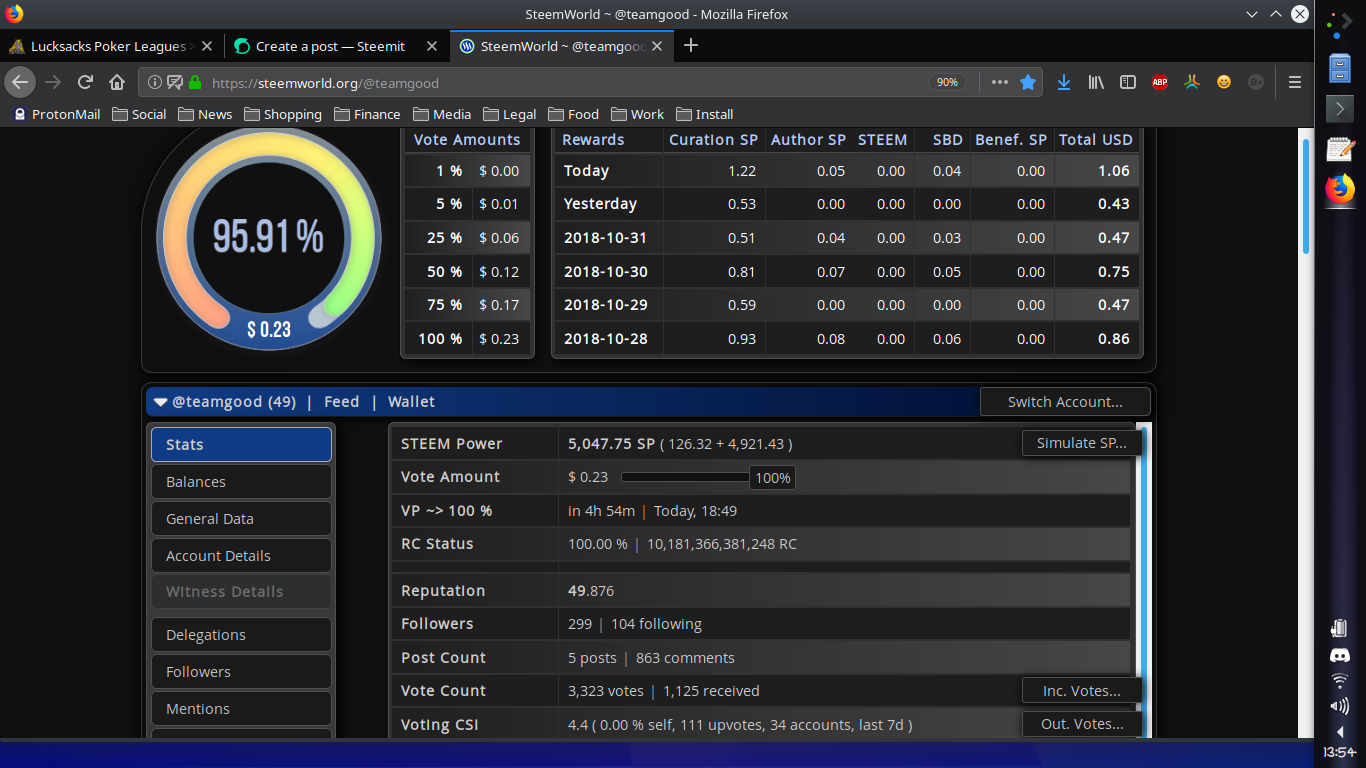Open the Firefox library icon
1366x768 pixels.
point(1097,82)
